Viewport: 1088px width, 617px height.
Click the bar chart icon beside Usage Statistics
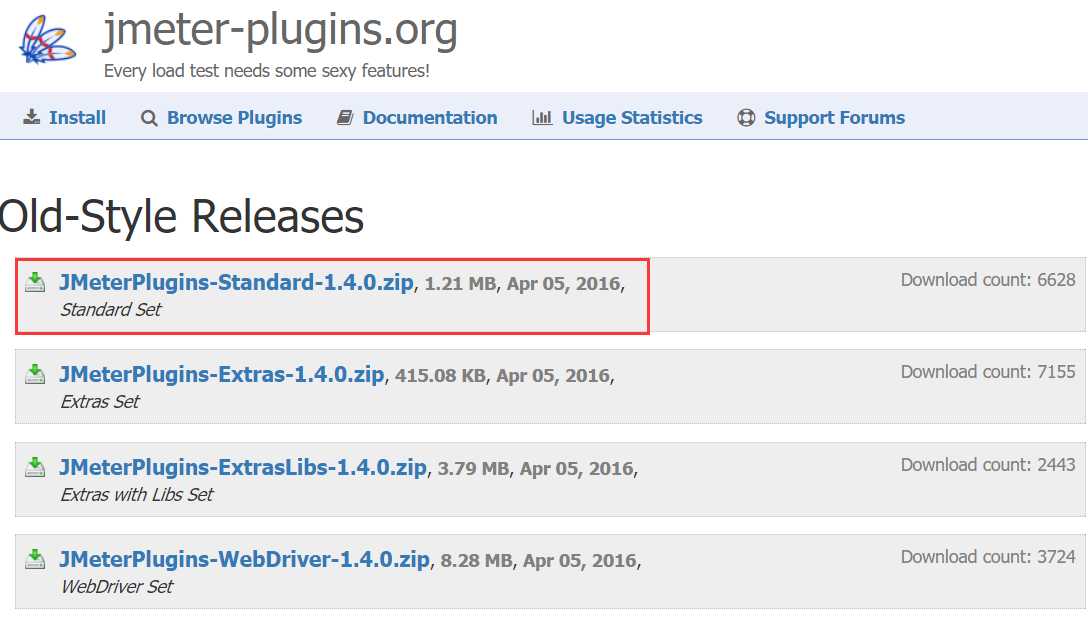tap(542, 117)
